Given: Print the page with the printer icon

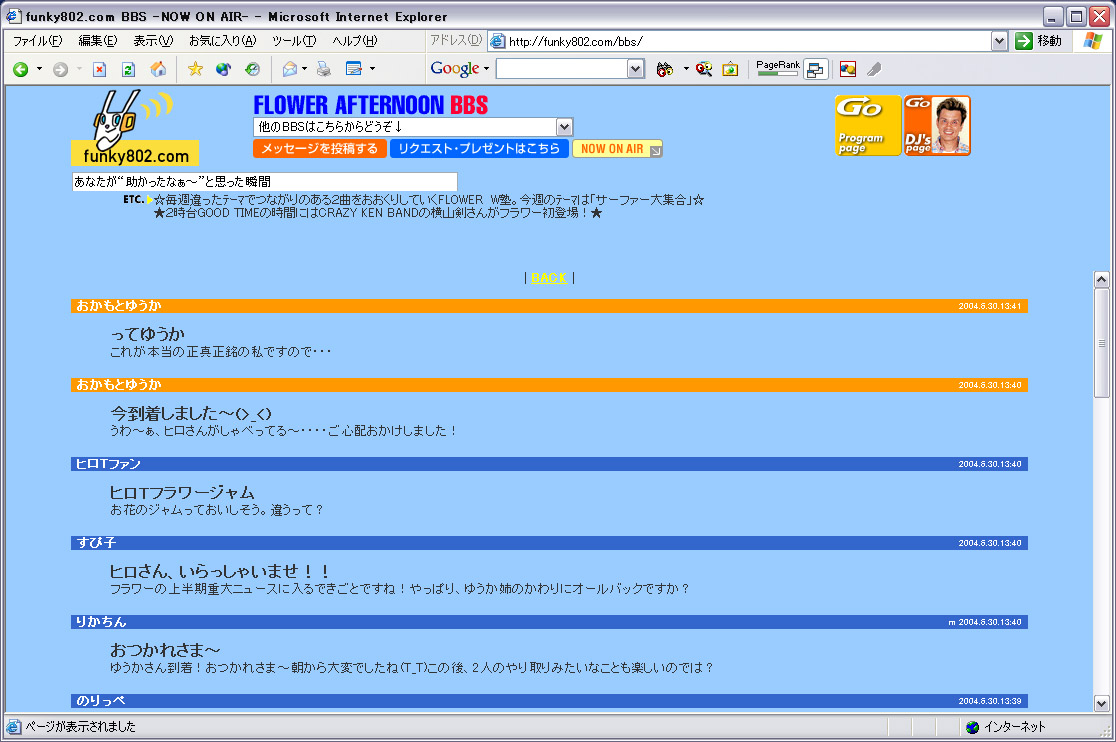Looking at the screenshot, I should tap(323, 69).
